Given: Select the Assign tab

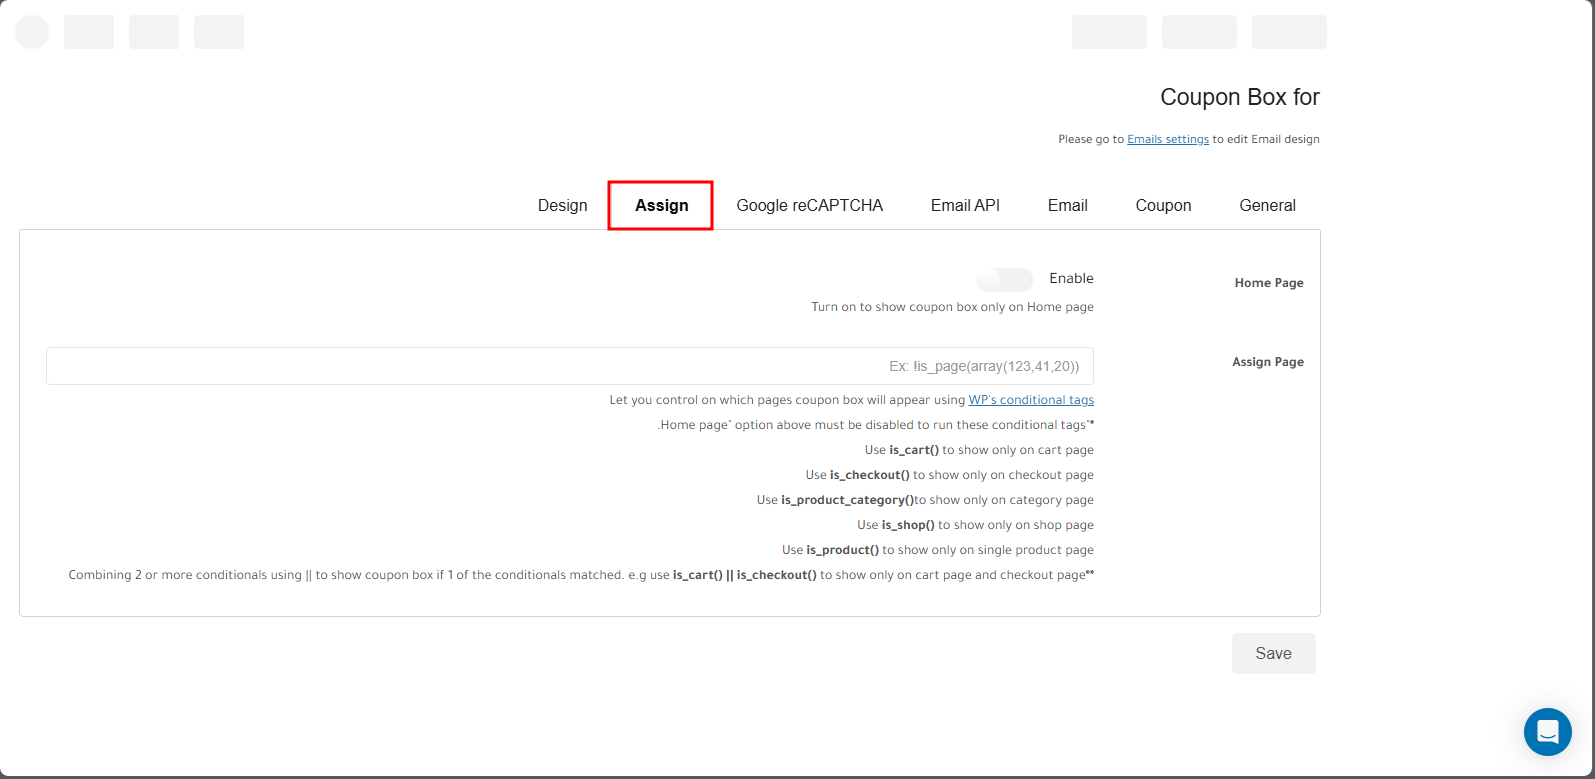Looking at the screenshot, I should pyautogui.click(x=661, y=205).
